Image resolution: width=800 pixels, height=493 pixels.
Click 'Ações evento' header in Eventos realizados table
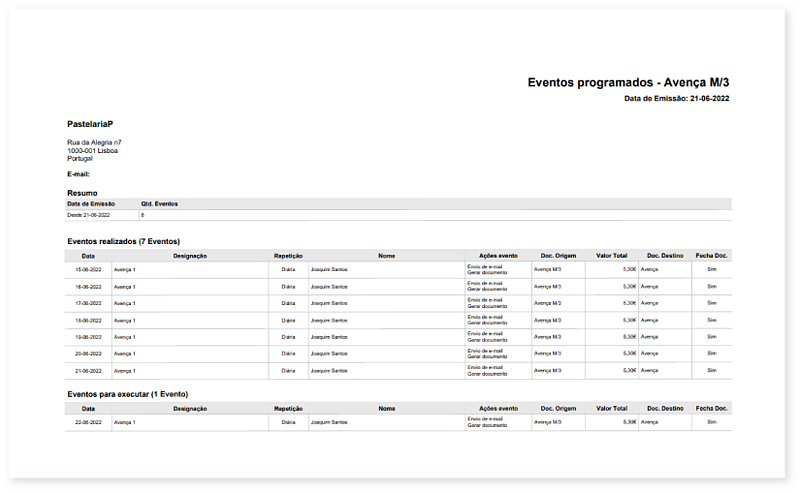click(498, 255)
